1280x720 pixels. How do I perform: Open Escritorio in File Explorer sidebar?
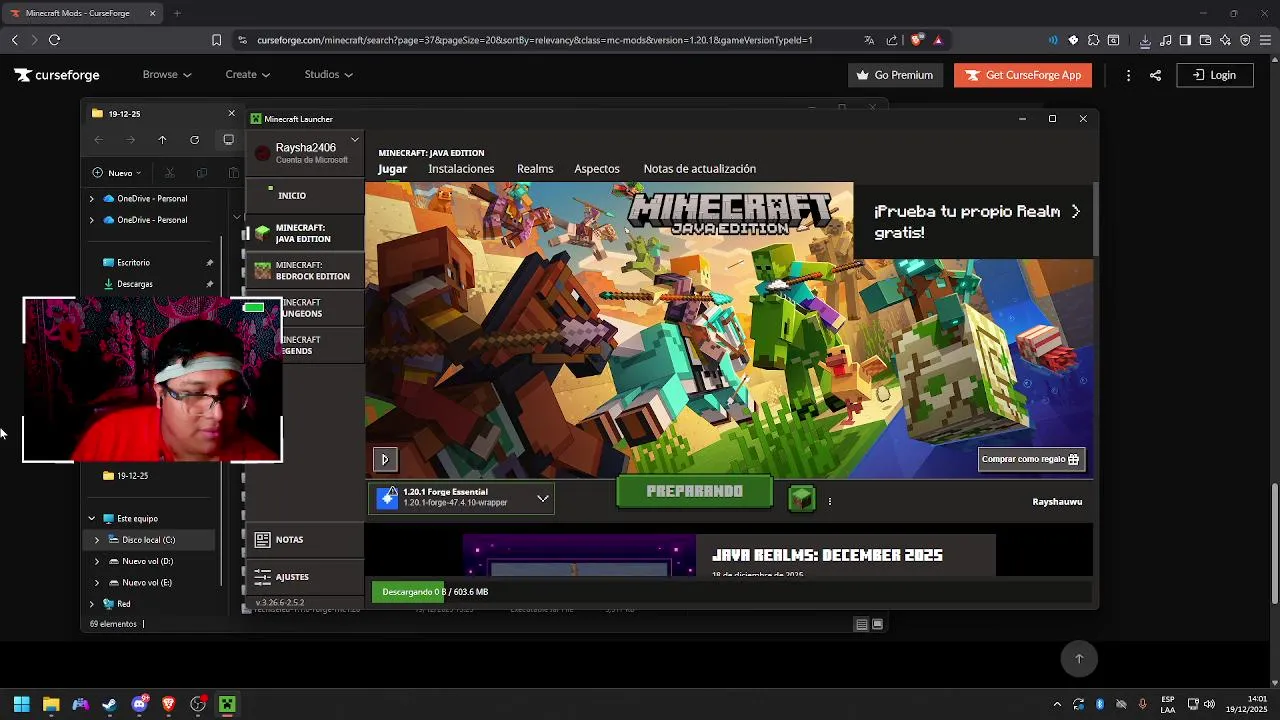[133, 263]
